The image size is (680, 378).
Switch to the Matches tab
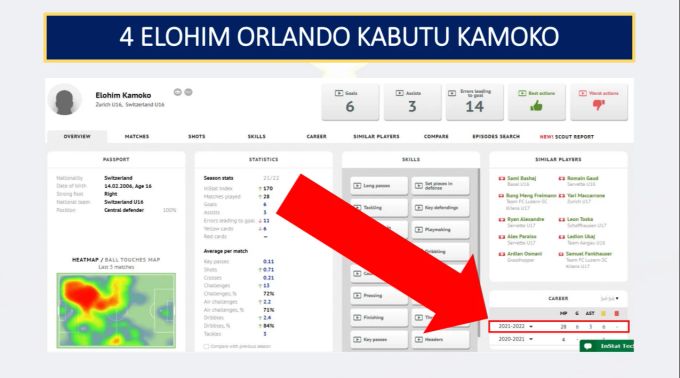point(137,137)
